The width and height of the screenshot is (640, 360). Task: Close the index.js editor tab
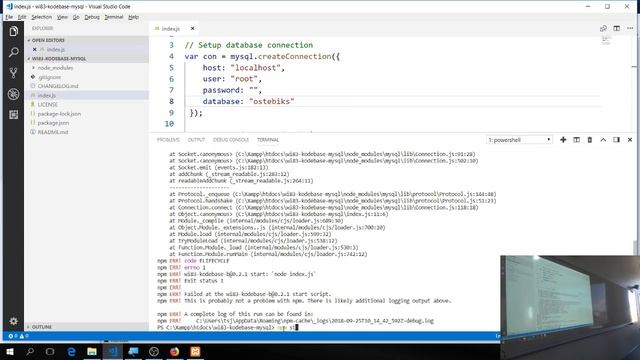[192, 29]
